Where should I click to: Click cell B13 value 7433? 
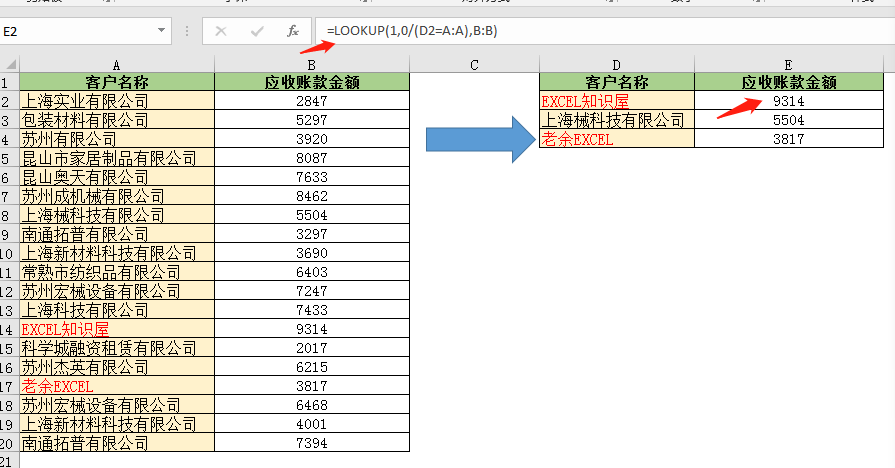pos(312,310)
